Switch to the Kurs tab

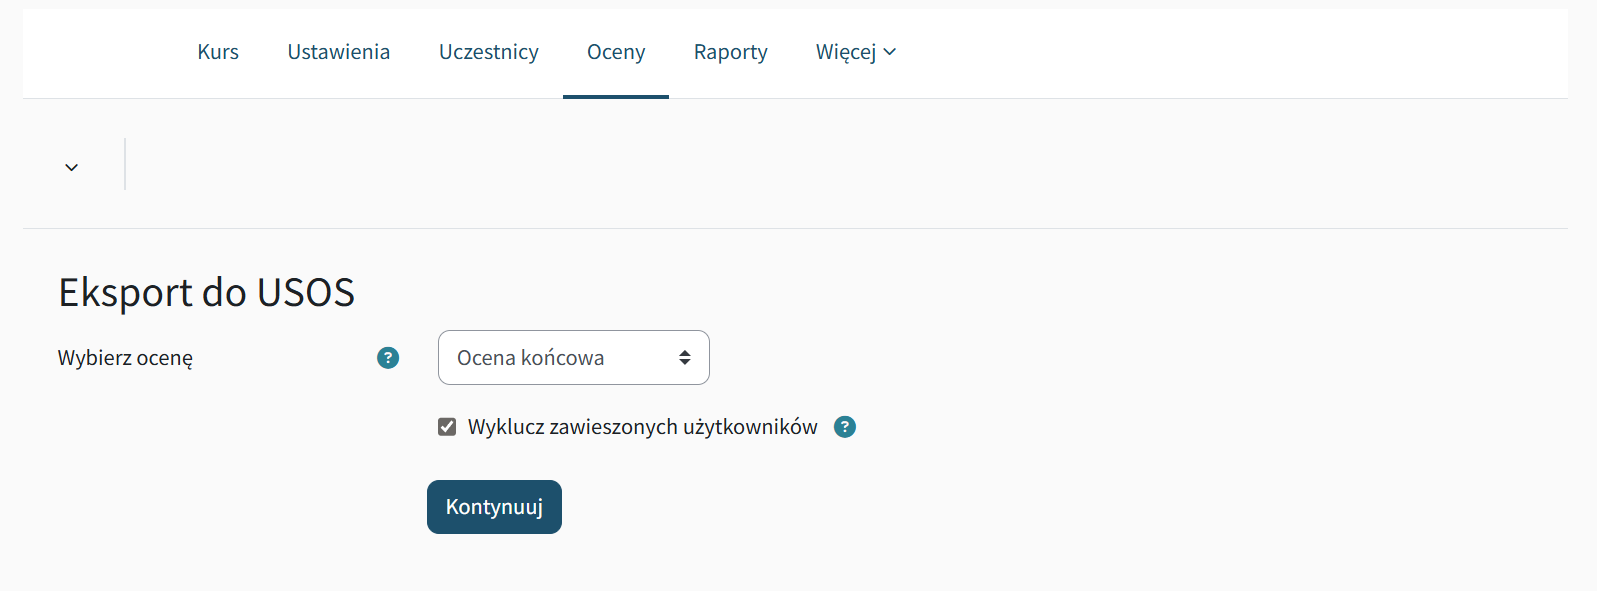click(x=217, y=51)
